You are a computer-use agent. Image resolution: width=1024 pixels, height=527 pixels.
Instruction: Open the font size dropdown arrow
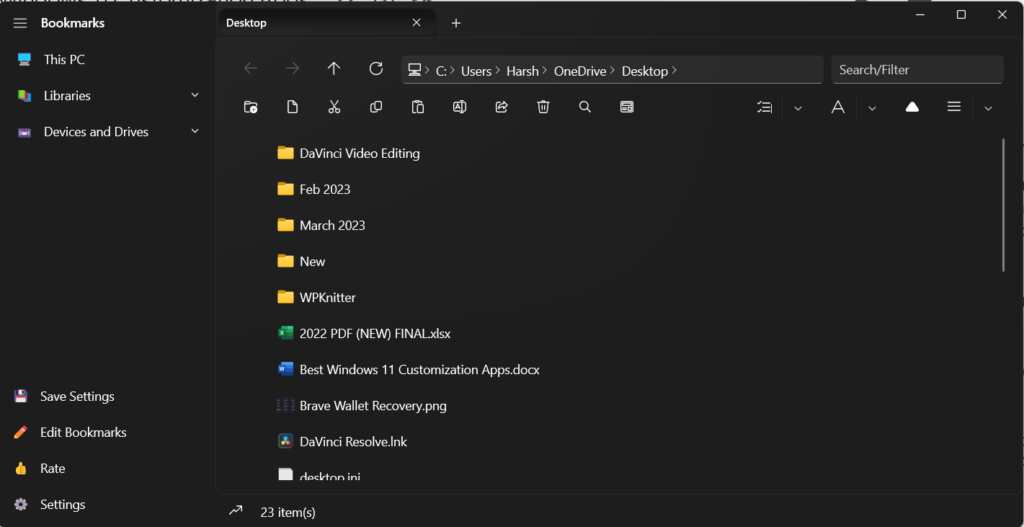pos(872,108)
